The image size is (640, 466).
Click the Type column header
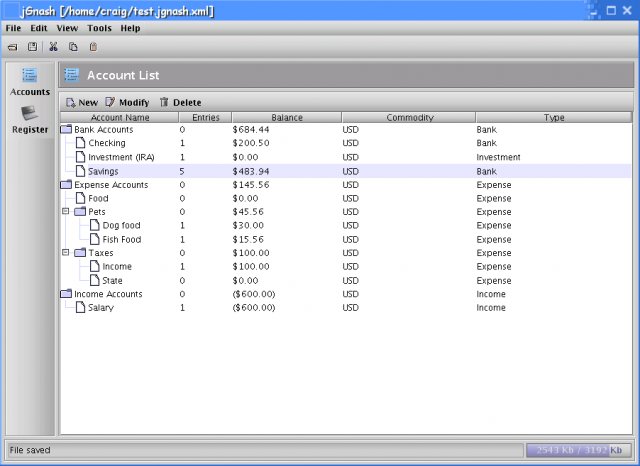click(x=554, y=118)
